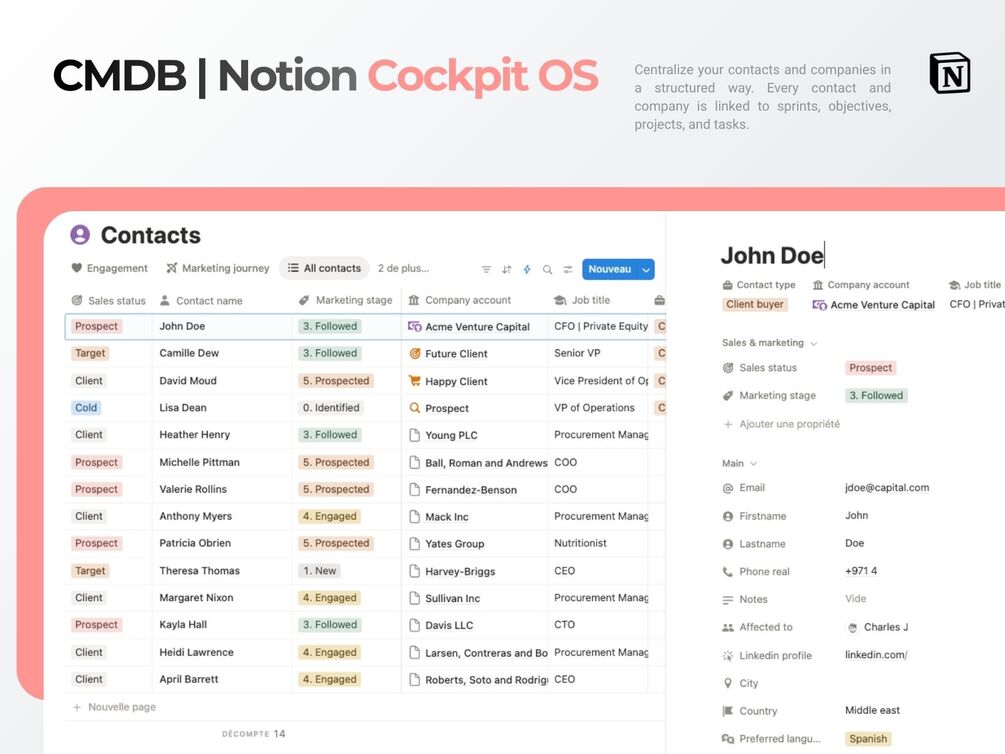This screenshot has width=1005, height=754.
Task: Click Charles J avatar in Affected to
Action: 852,628
